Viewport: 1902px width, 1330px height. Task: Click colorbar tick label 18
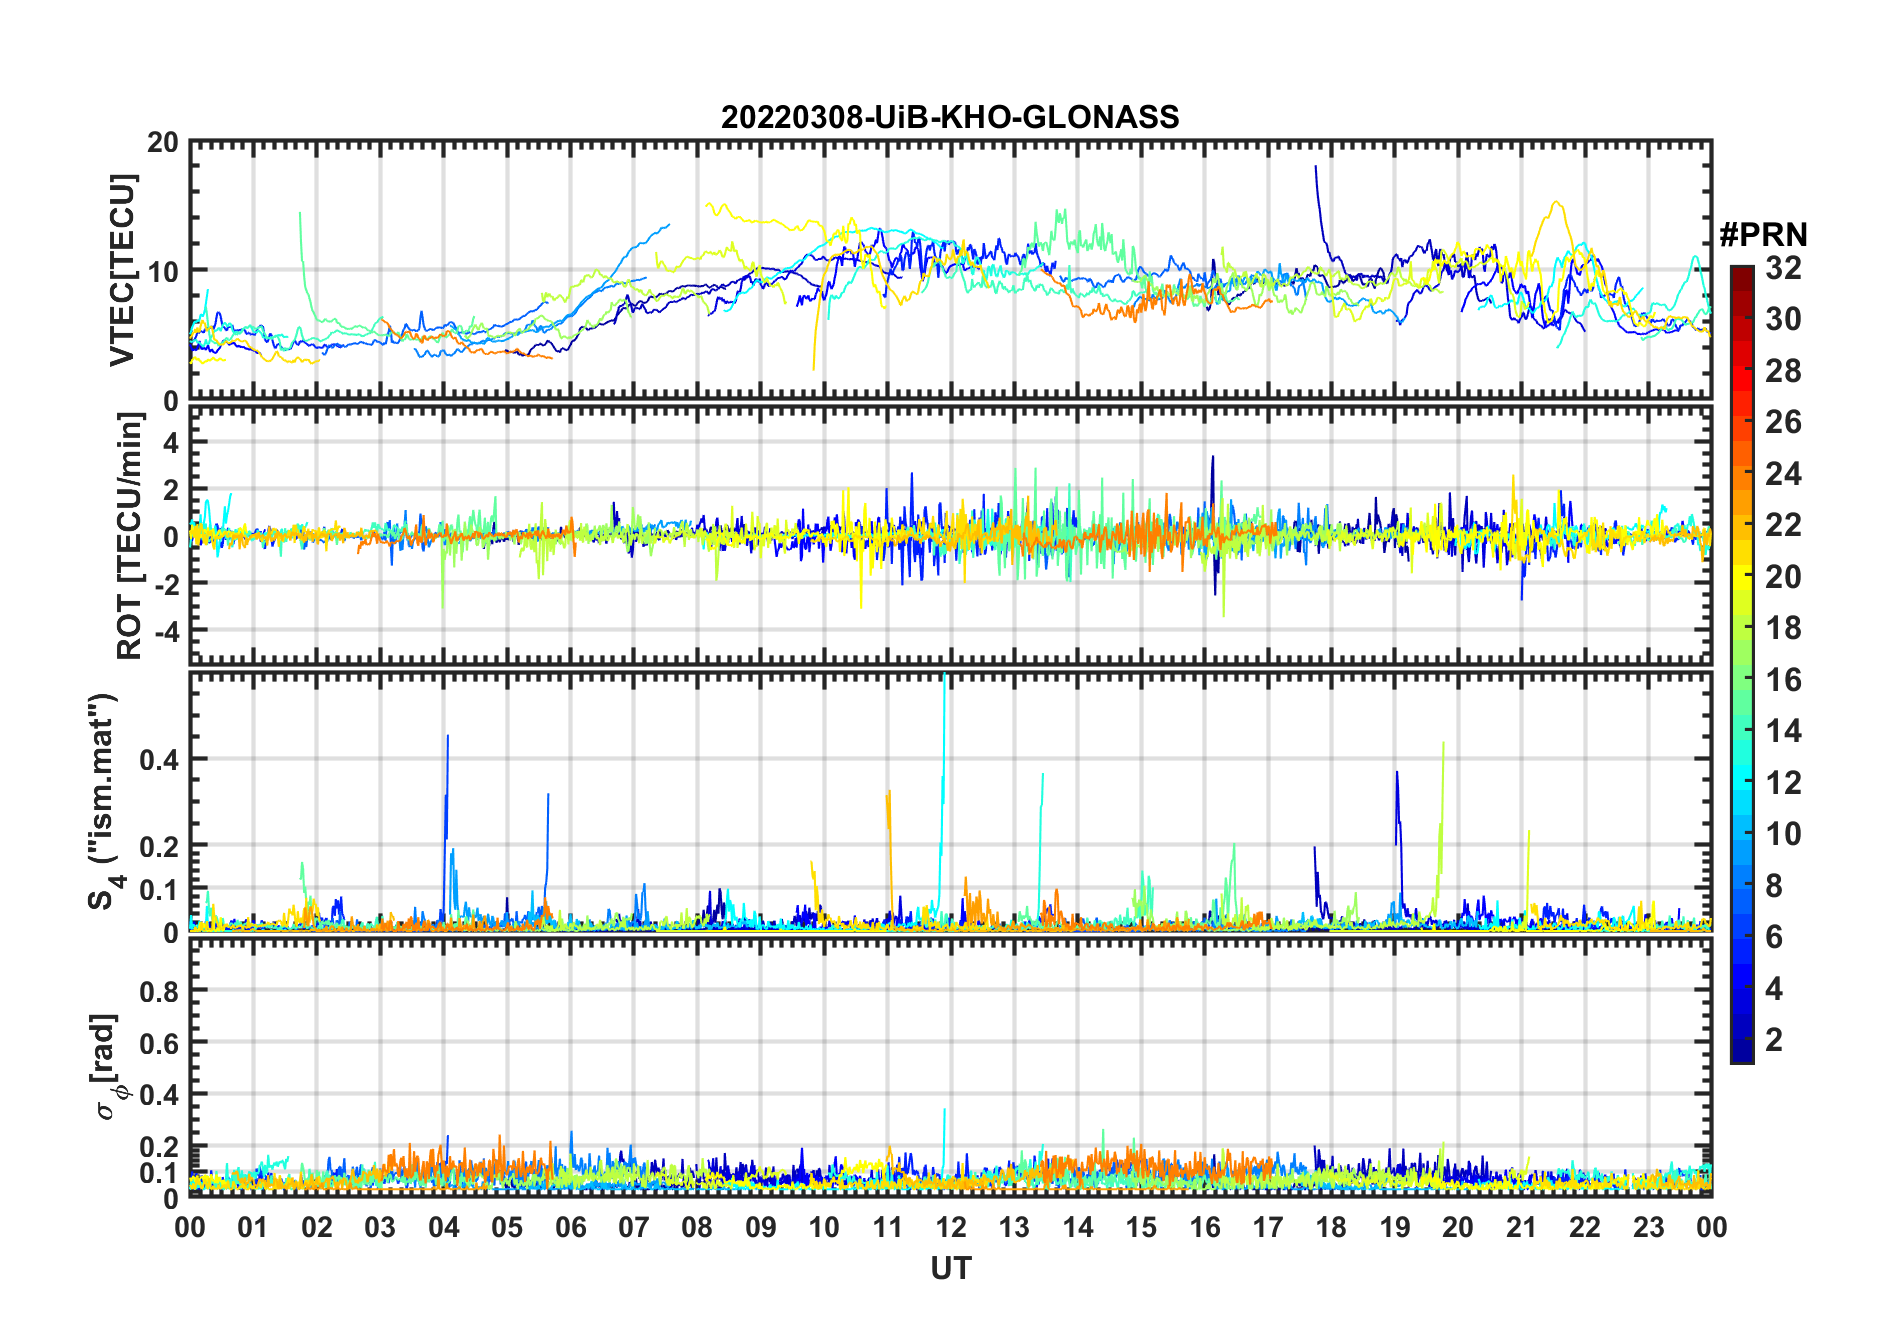pos(1783,628)
